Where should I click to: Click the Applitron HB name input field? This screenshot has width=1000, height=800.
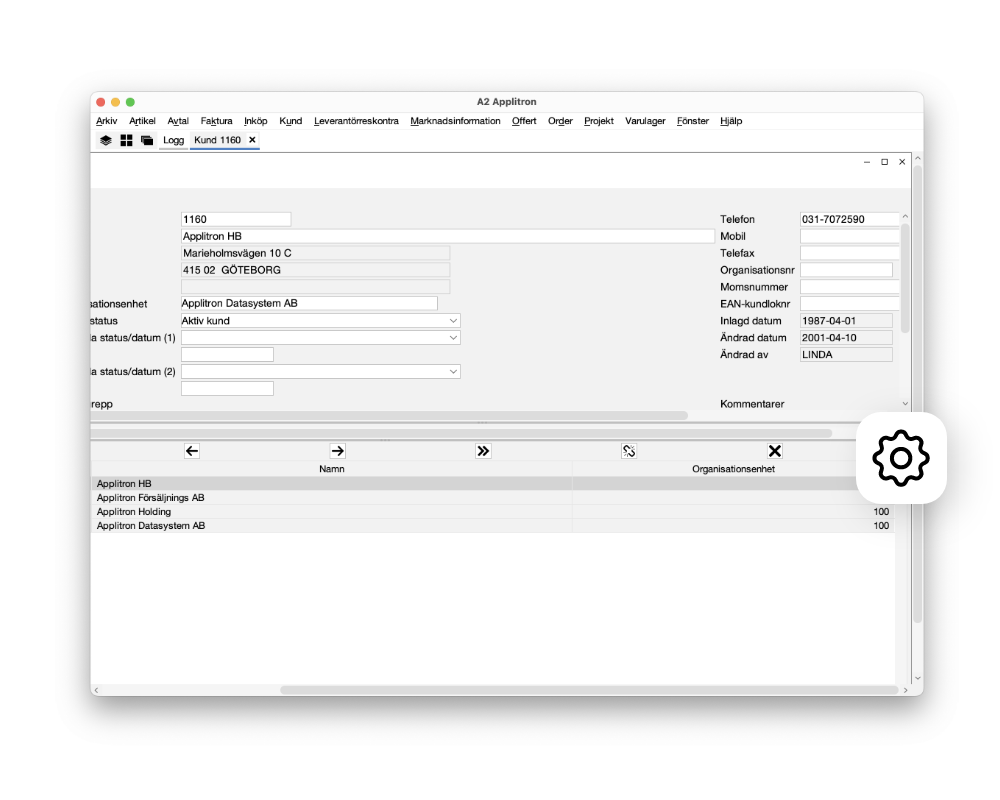448,236
